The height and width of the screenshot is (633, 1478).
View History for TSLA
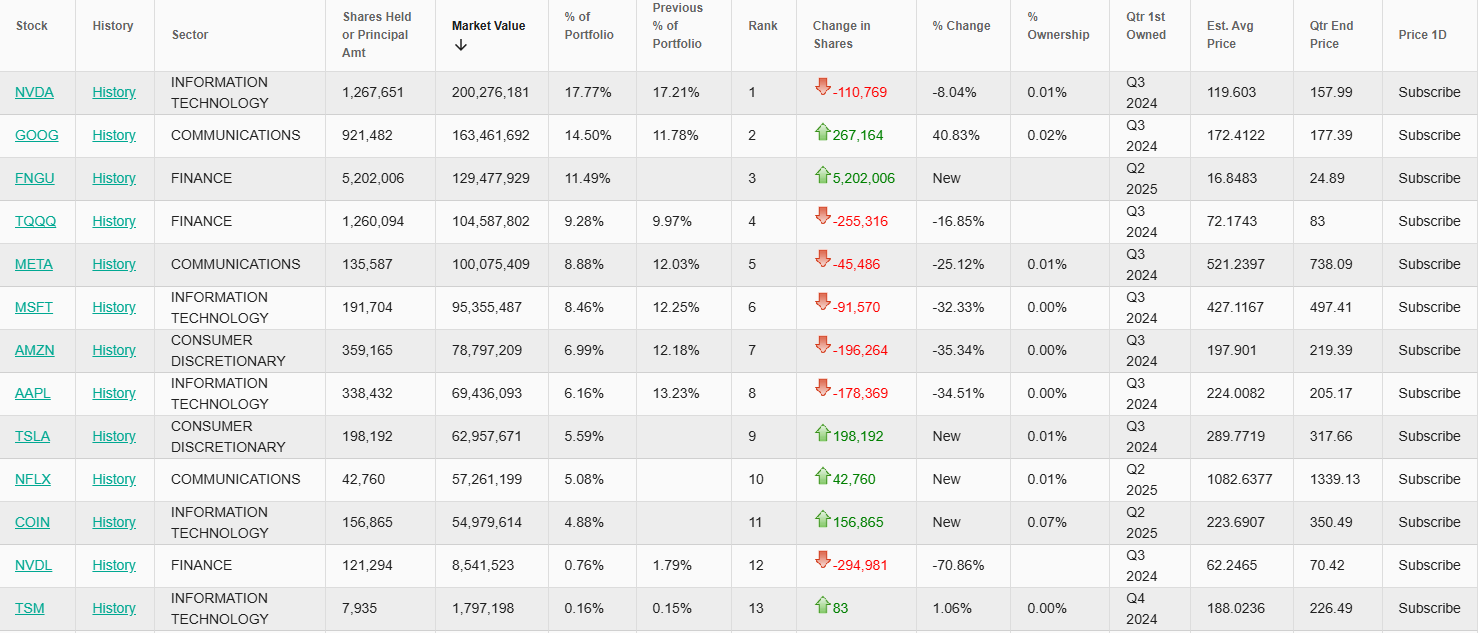coord(114,436)
